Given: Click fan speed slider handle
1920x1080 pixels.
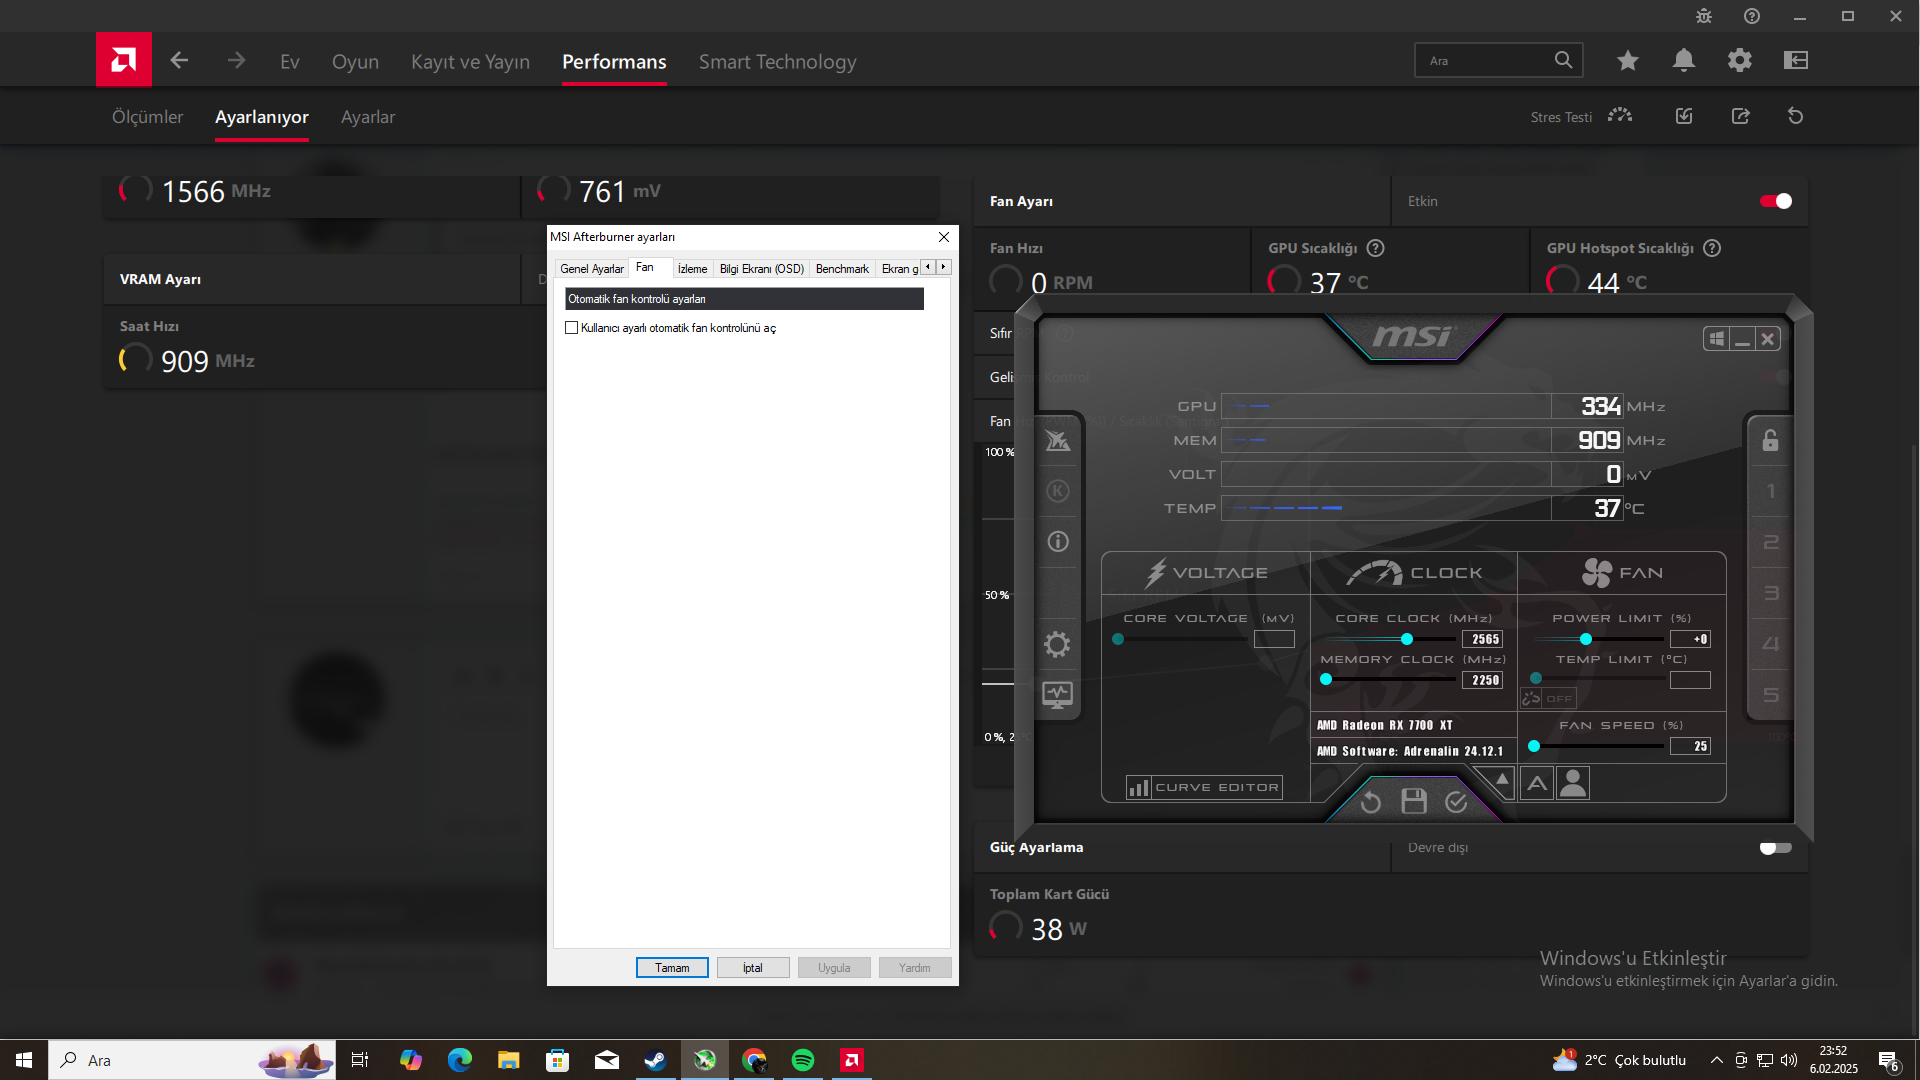Looking at the screenshot, I should point(1534,746).
